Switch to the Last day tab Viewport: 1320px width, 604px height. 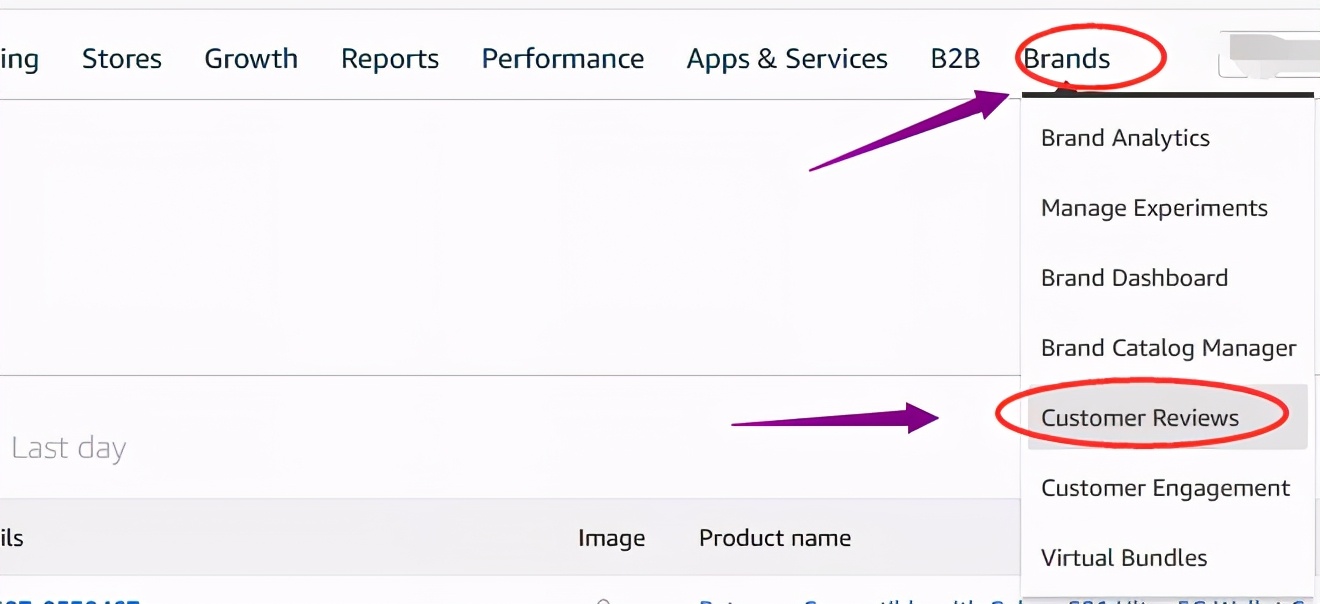click(68, 448)
